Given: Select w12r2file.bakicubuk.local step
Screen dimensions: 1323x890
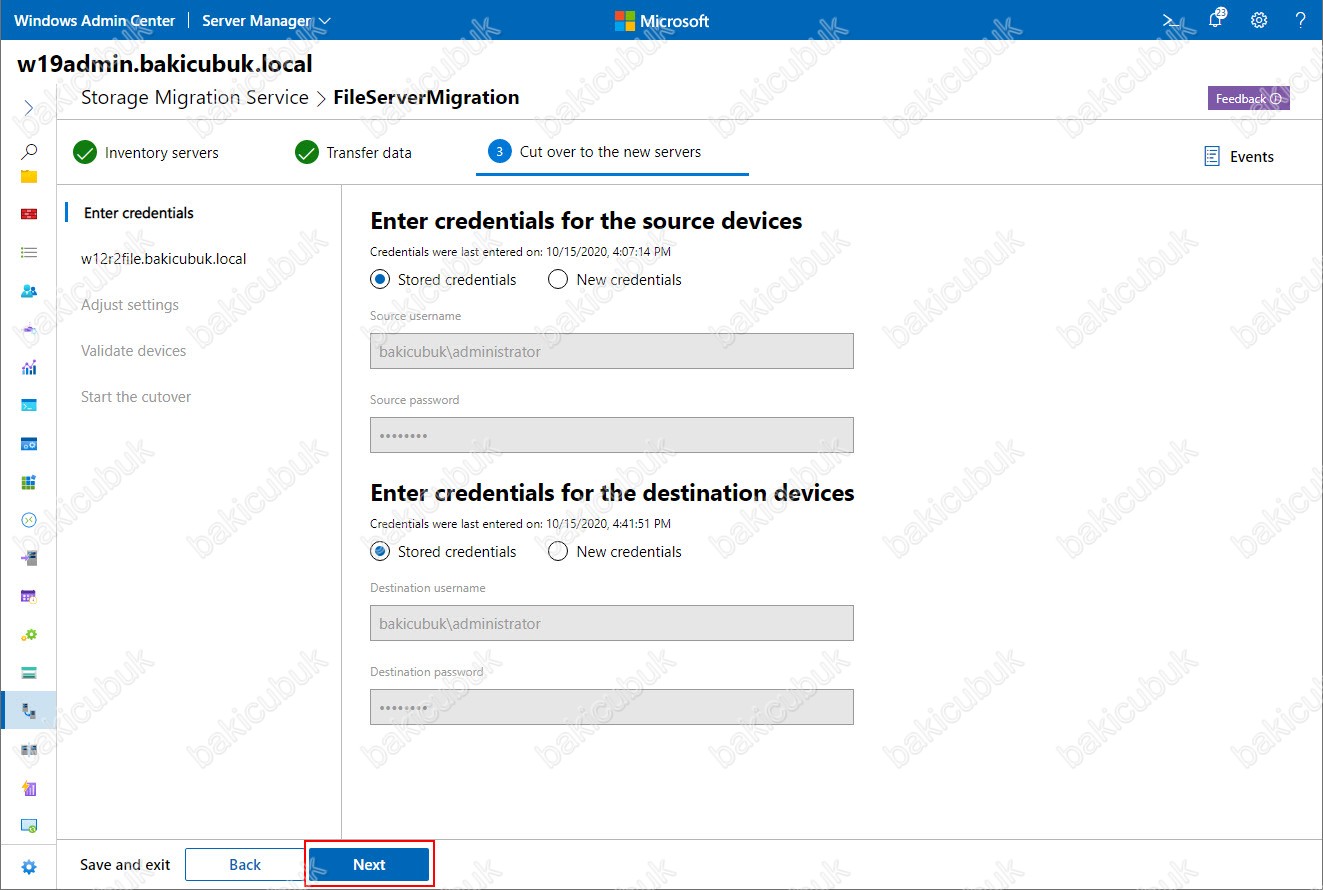Looking at the screenshot, I should pos(164,259).
